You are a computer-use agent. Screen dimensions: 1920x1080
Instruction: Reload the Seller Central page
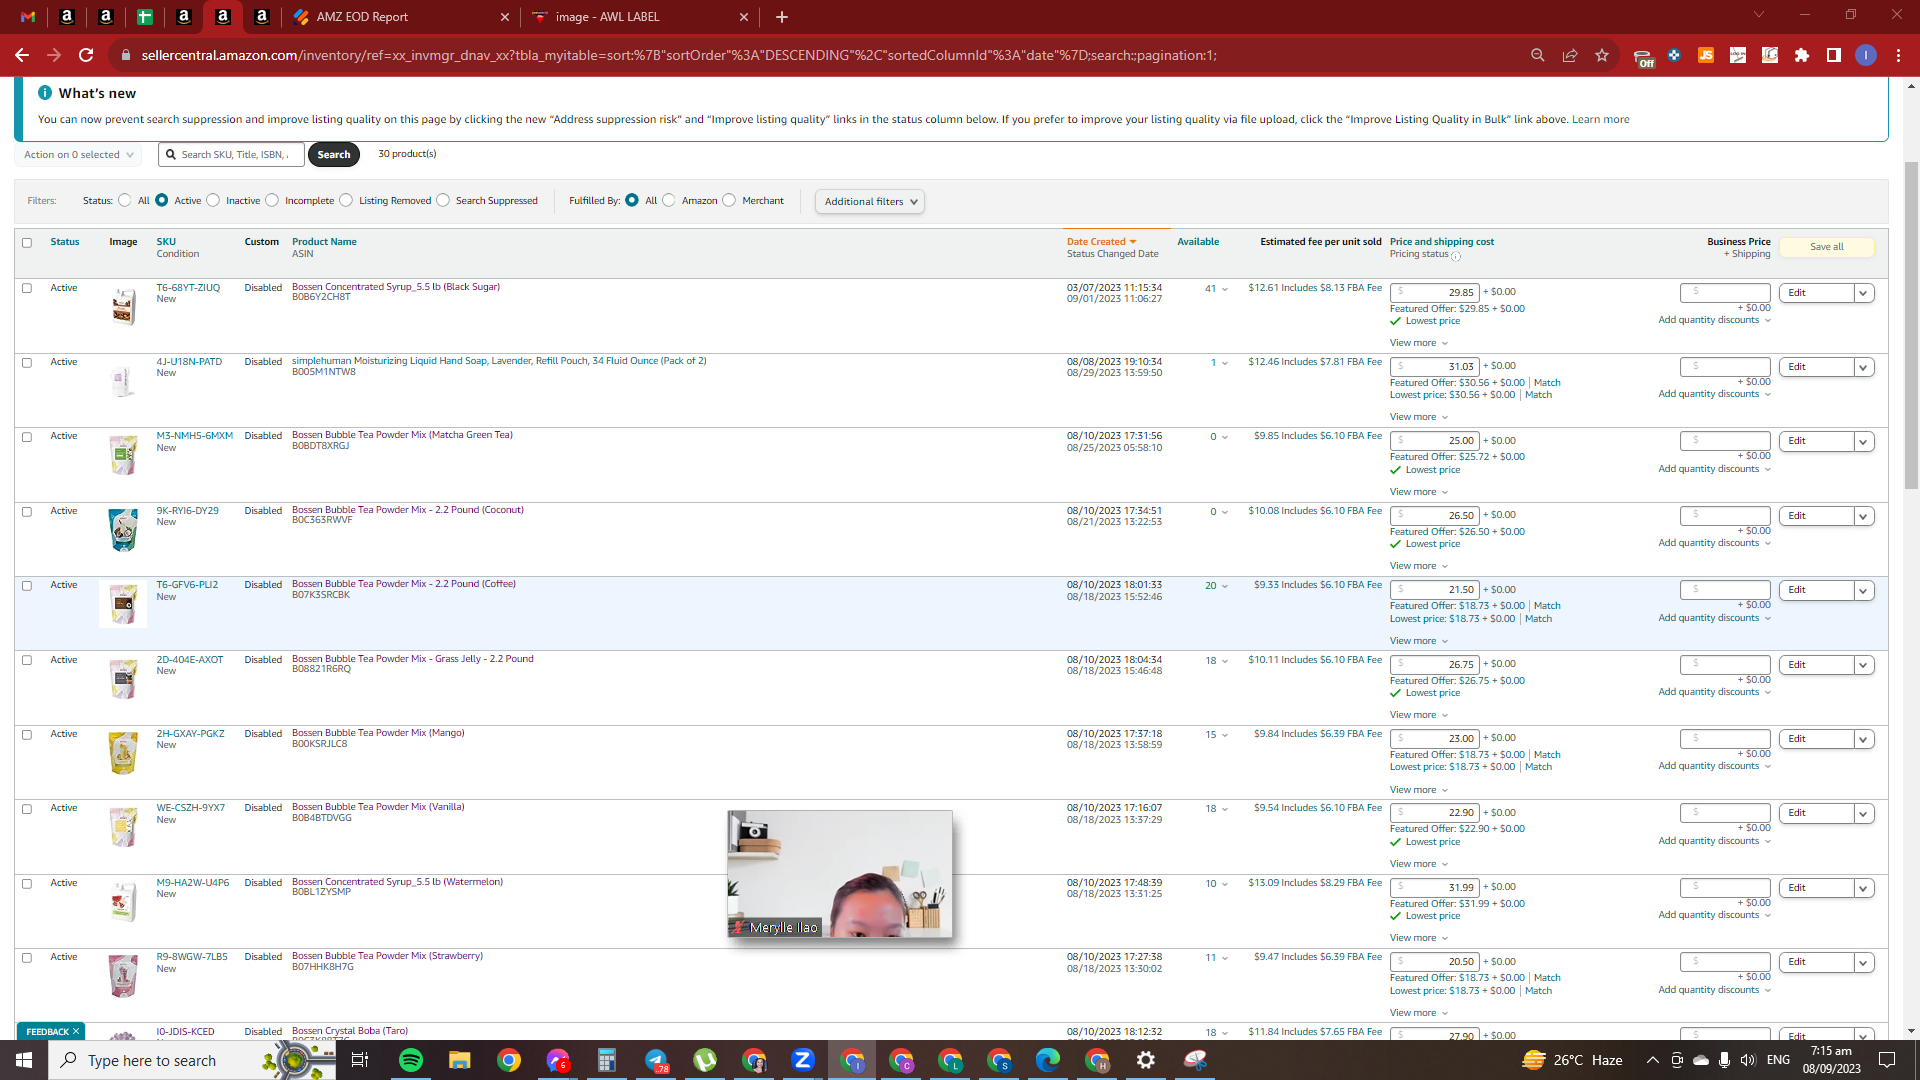[x=86, y=55]
